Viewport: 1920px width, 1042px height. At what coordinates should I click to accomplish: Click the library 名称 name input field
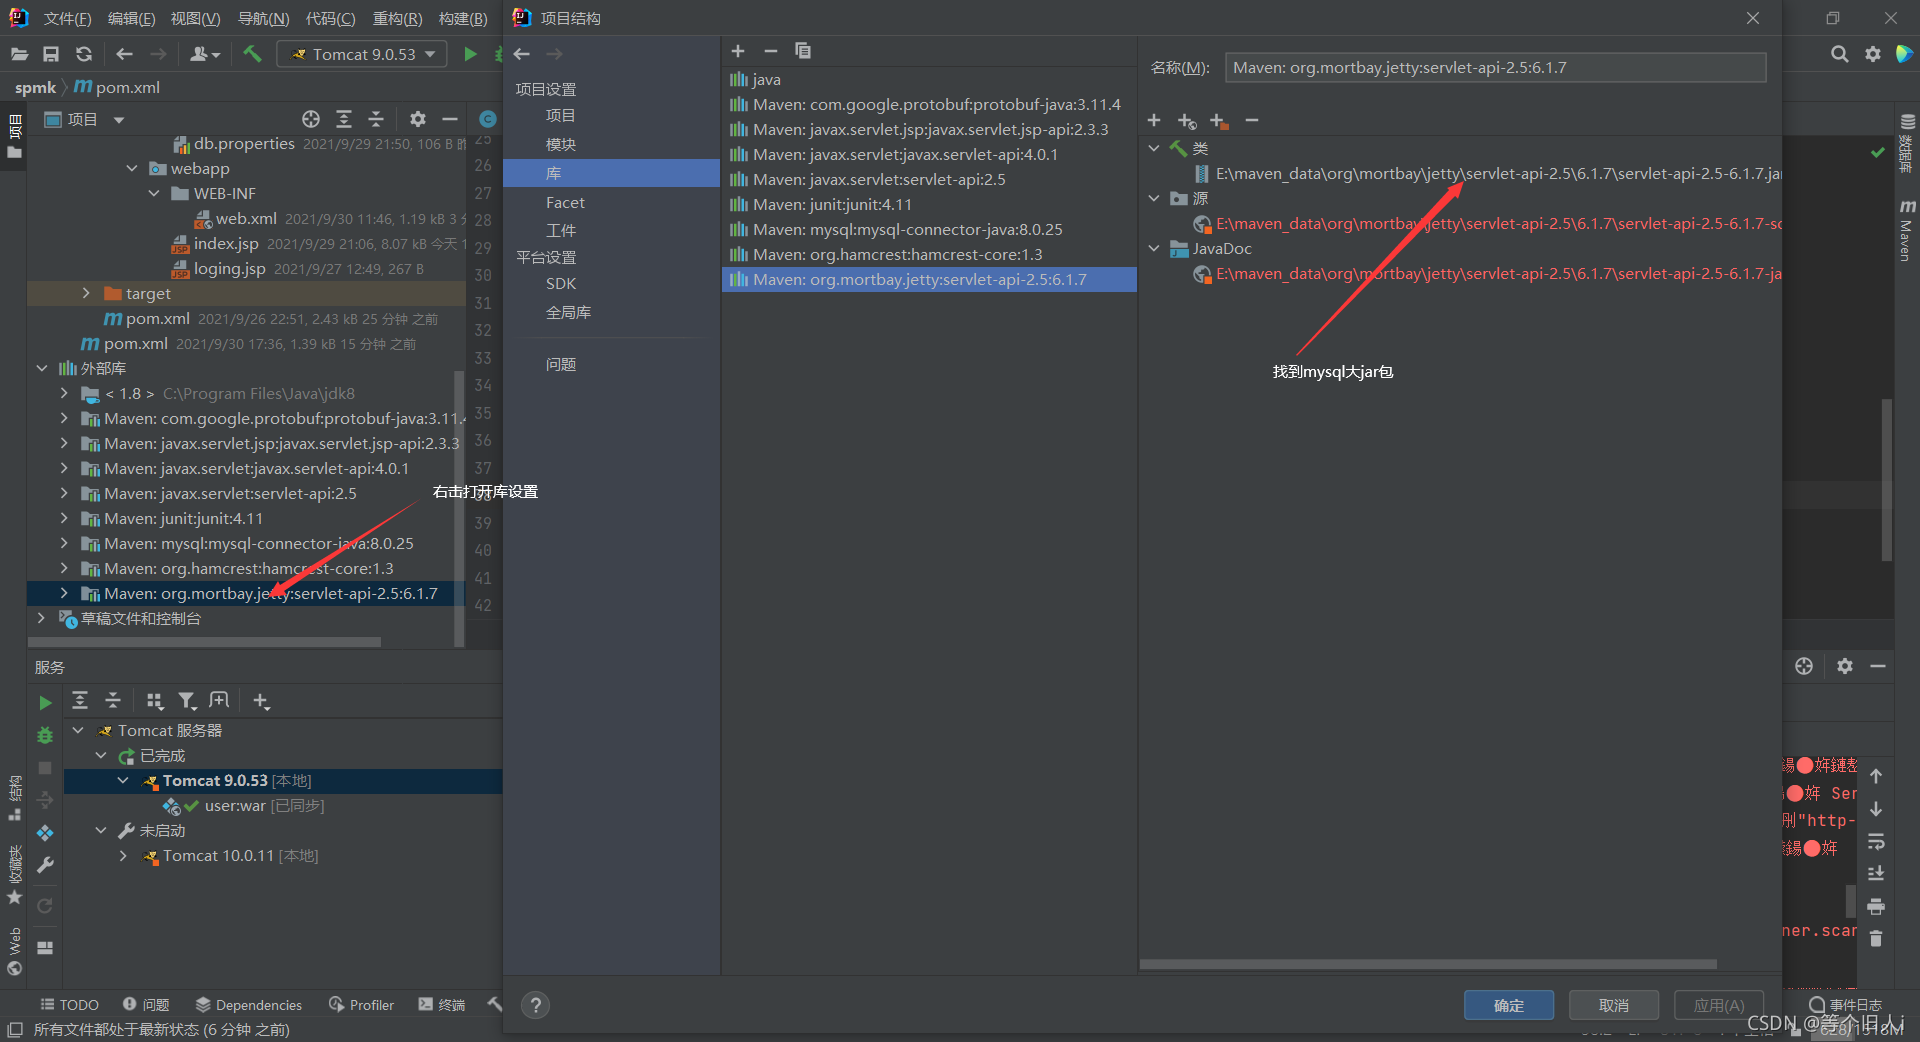point(1495,67)
